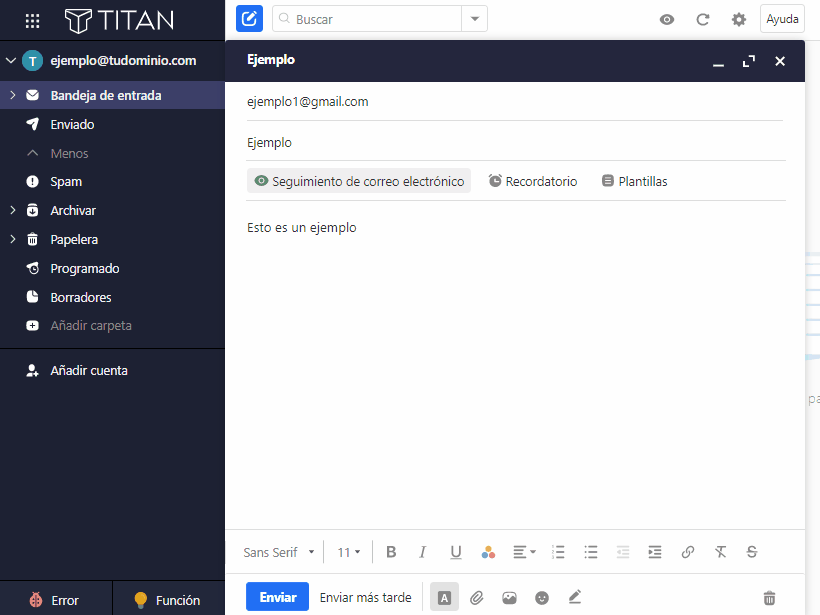Insert a hyperlink

tap(688, 552)
